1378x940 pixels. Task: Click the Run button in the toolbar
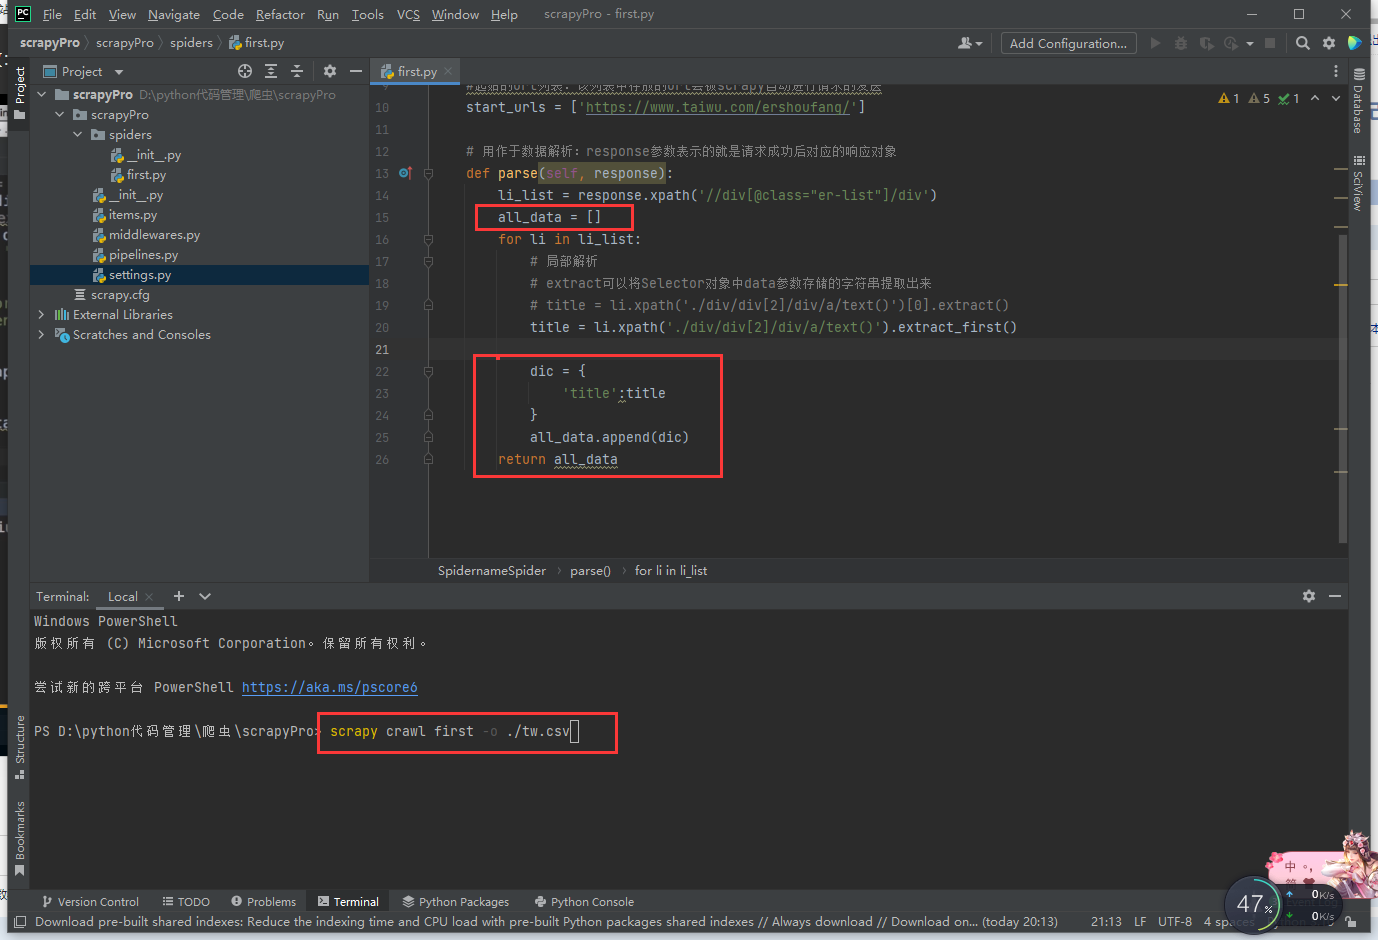1155,43
